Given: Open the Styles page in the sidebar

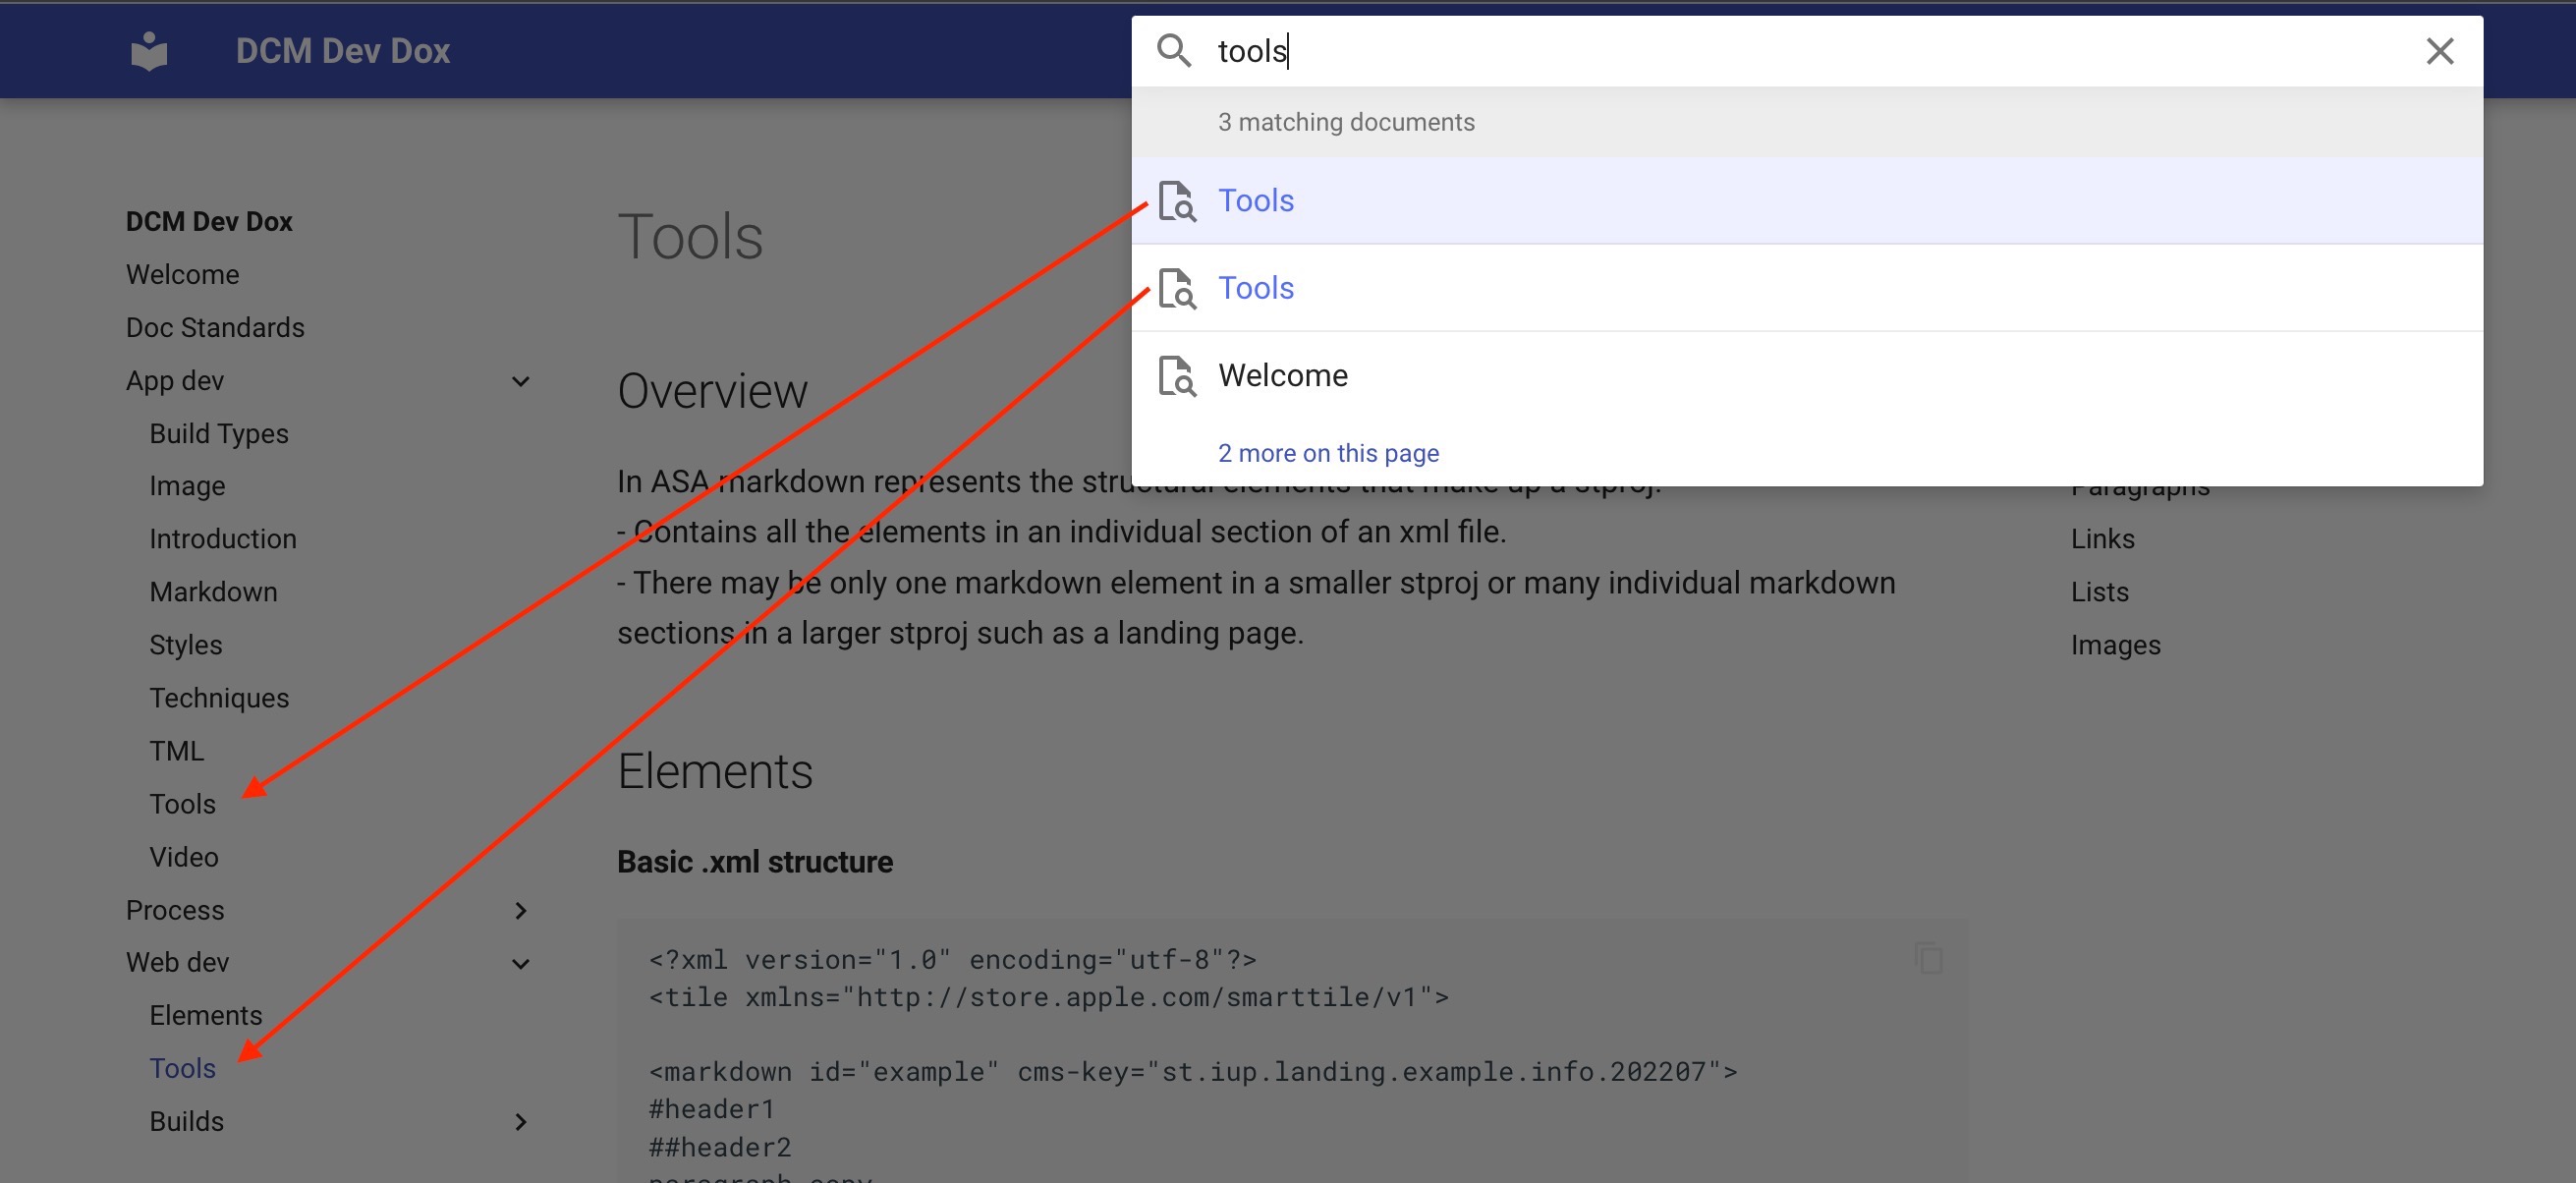Looking at the screenshot, I should point(186,645).
